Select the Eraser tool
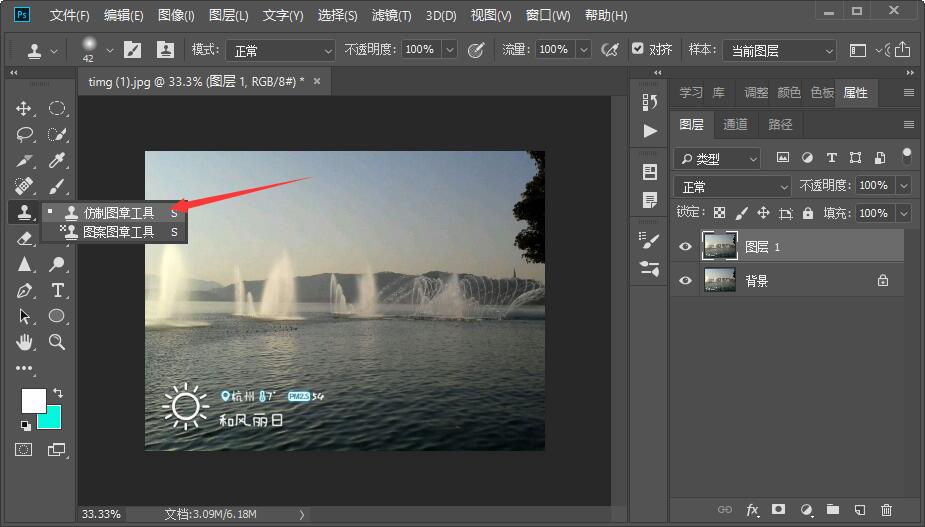 (24, 238)
